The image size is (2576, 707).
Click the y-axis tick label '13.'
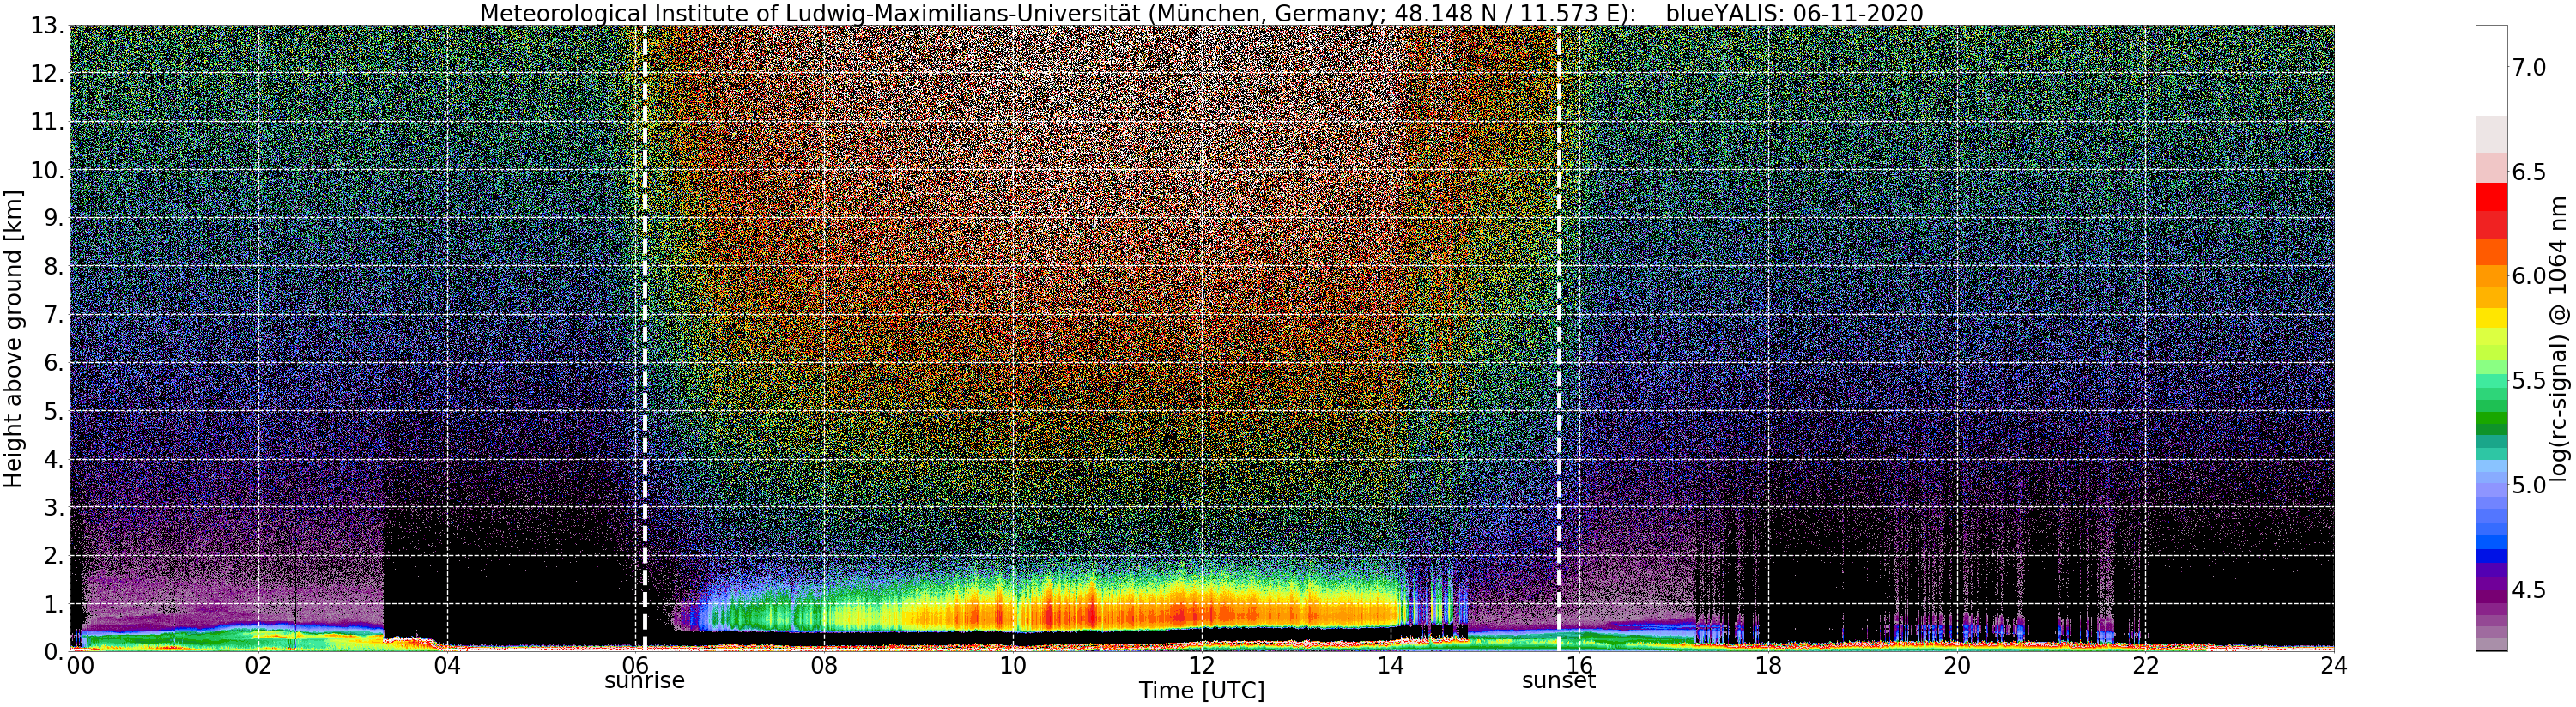(x=48, y=25)
